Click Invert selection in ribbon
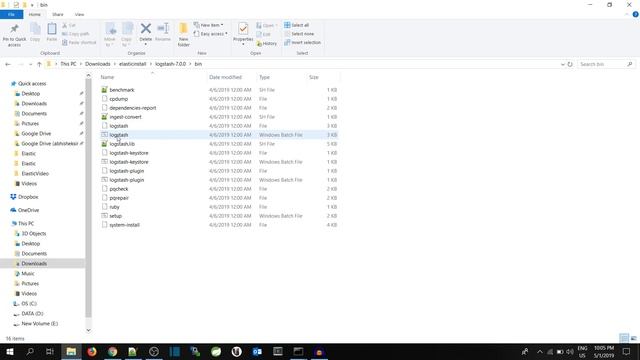The height and width of the screenshot is (360, 640). [x=302, y=42]
